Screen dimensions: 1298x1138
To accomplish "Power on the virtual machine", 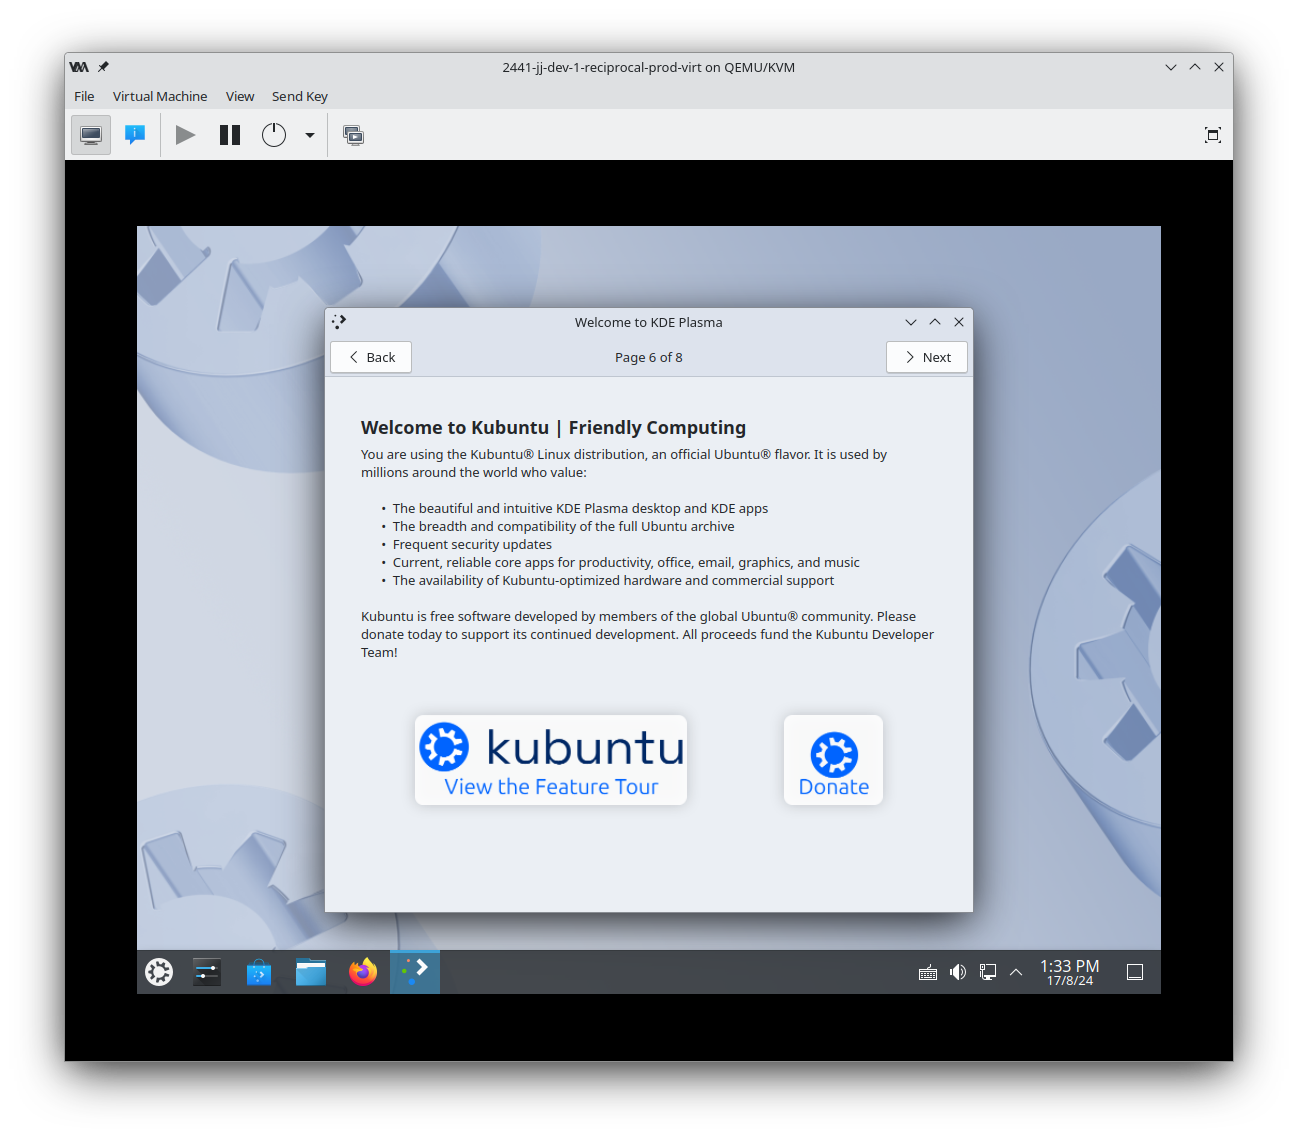I will 185,135.
